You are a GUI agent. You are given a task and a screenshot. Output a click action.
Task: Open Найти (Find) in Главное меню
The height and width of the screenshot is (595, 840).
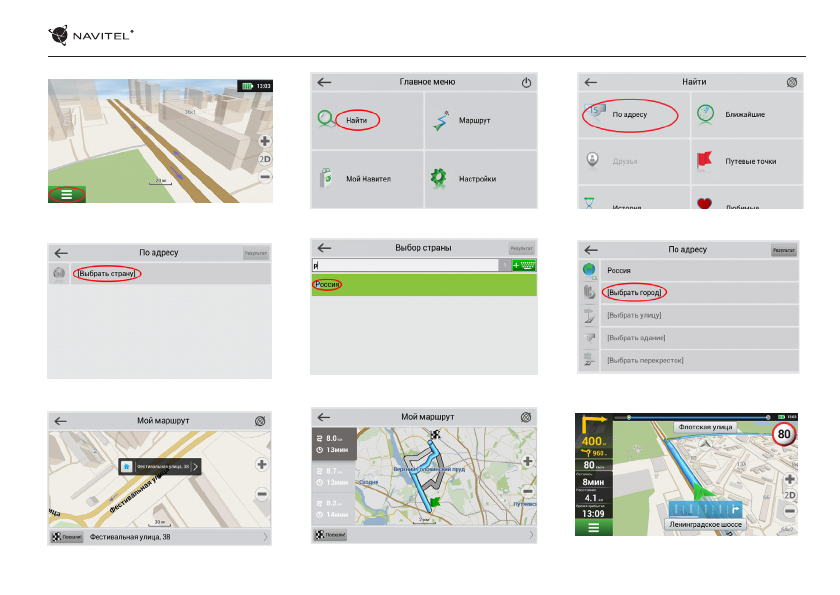point(357,120)
